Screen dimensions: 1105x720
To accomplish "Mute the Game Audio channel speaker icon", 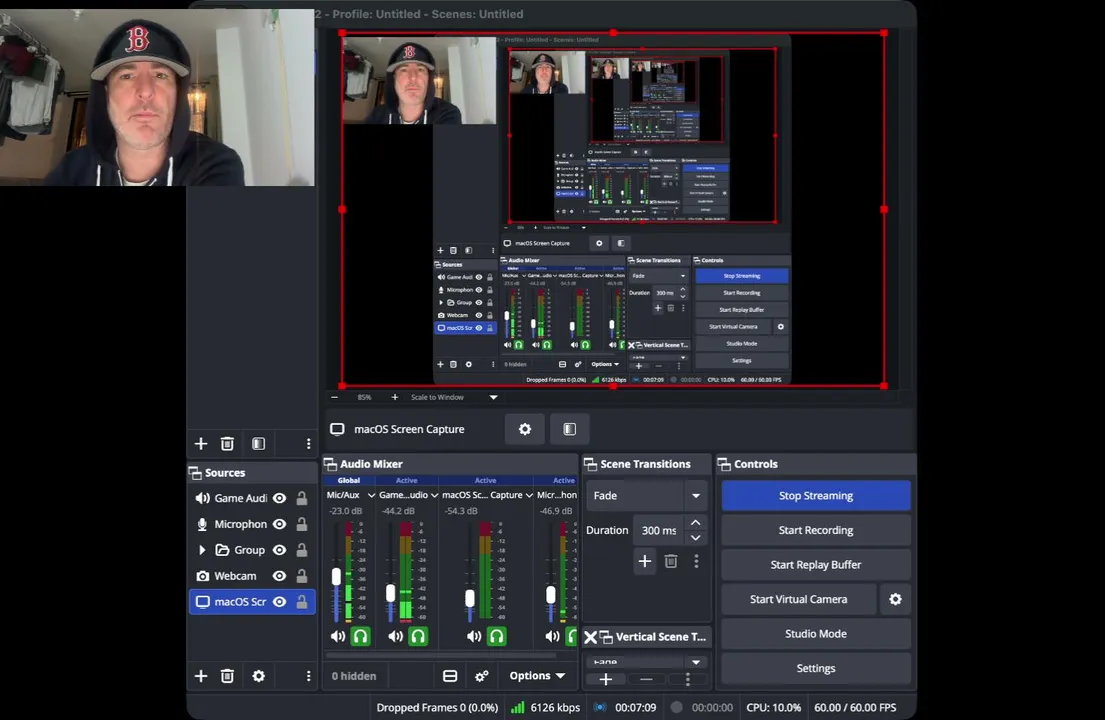I will pyautogui.click(x=396, y=637).
